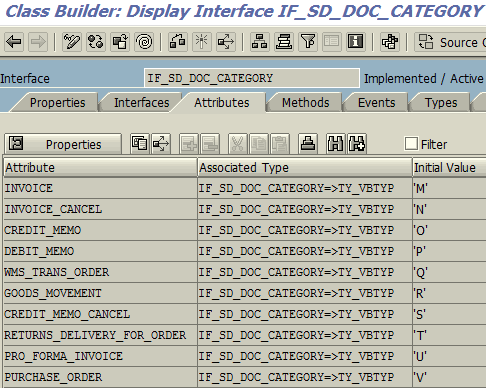Click the where-used arrow icon in the attributes toolbar
The height and width of the screenshot is (388, 486).
pos(161,144)
